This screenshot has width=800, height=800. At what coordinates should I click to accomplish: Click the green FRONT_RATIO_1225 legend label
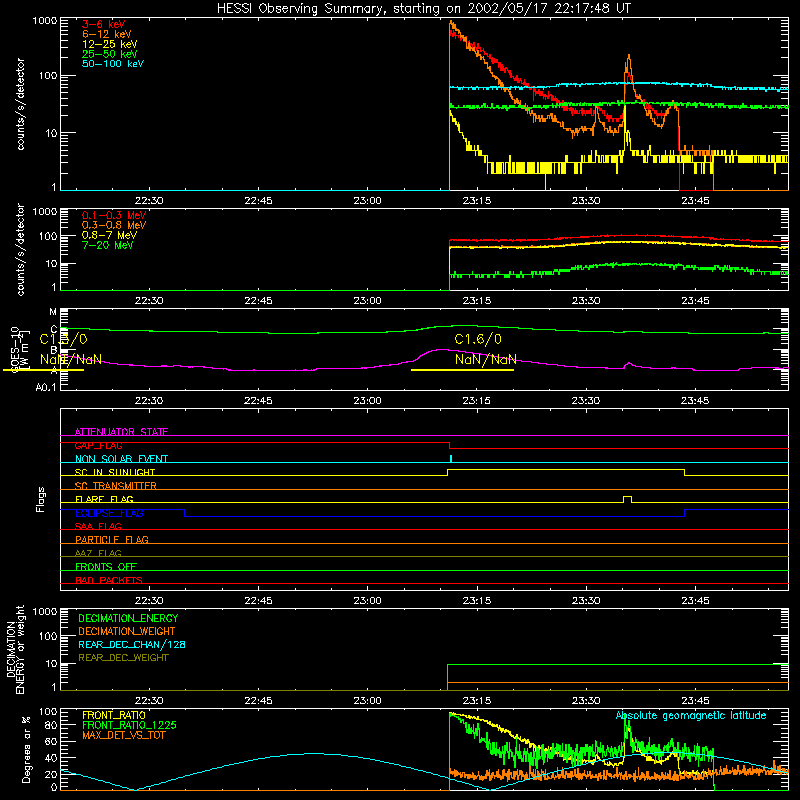click(130, 725)
